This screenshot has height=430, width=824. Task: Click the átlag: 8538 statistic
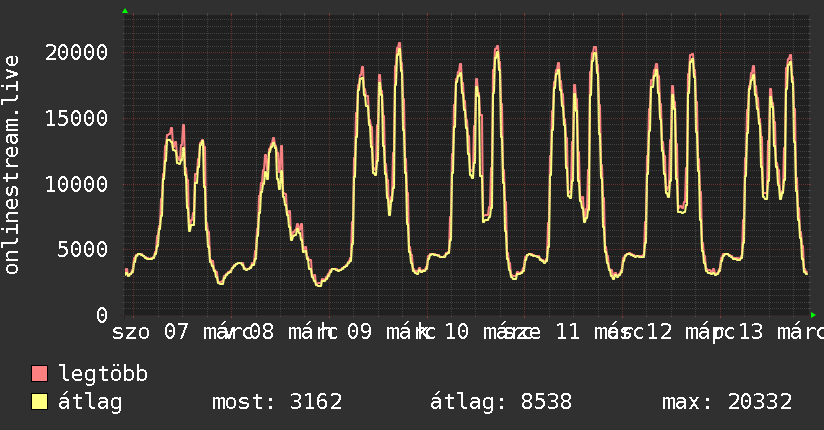click(x=501, y=402)
